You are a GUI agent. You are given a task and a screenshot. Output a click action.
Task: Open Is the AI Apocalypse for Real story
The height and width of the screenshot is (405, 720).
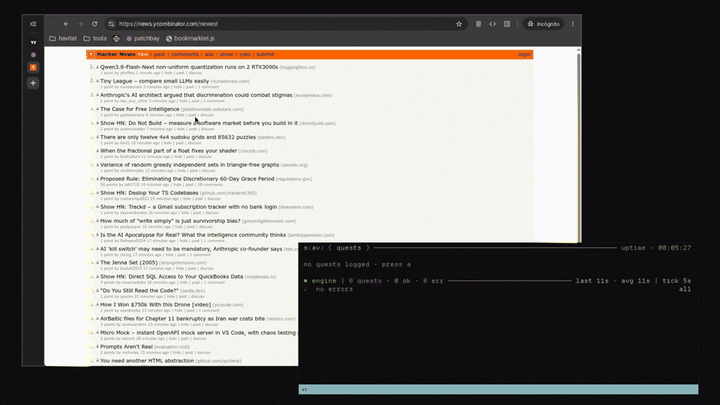[x=193, y=235]
